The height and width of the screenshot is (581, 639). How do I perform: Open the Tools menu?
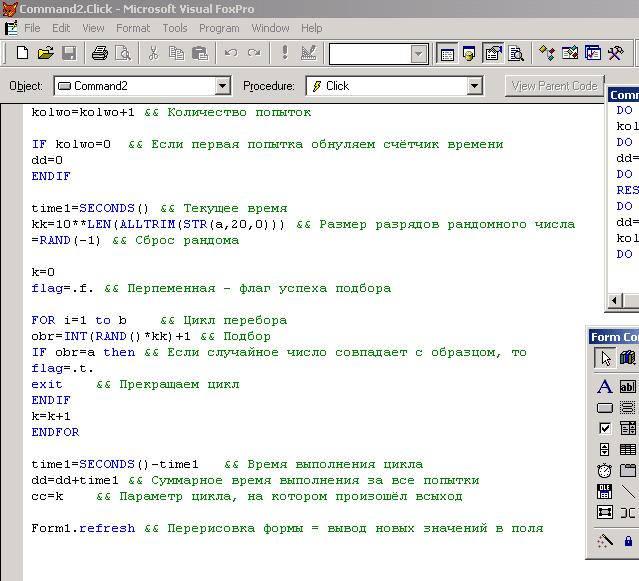click(175, 28)
